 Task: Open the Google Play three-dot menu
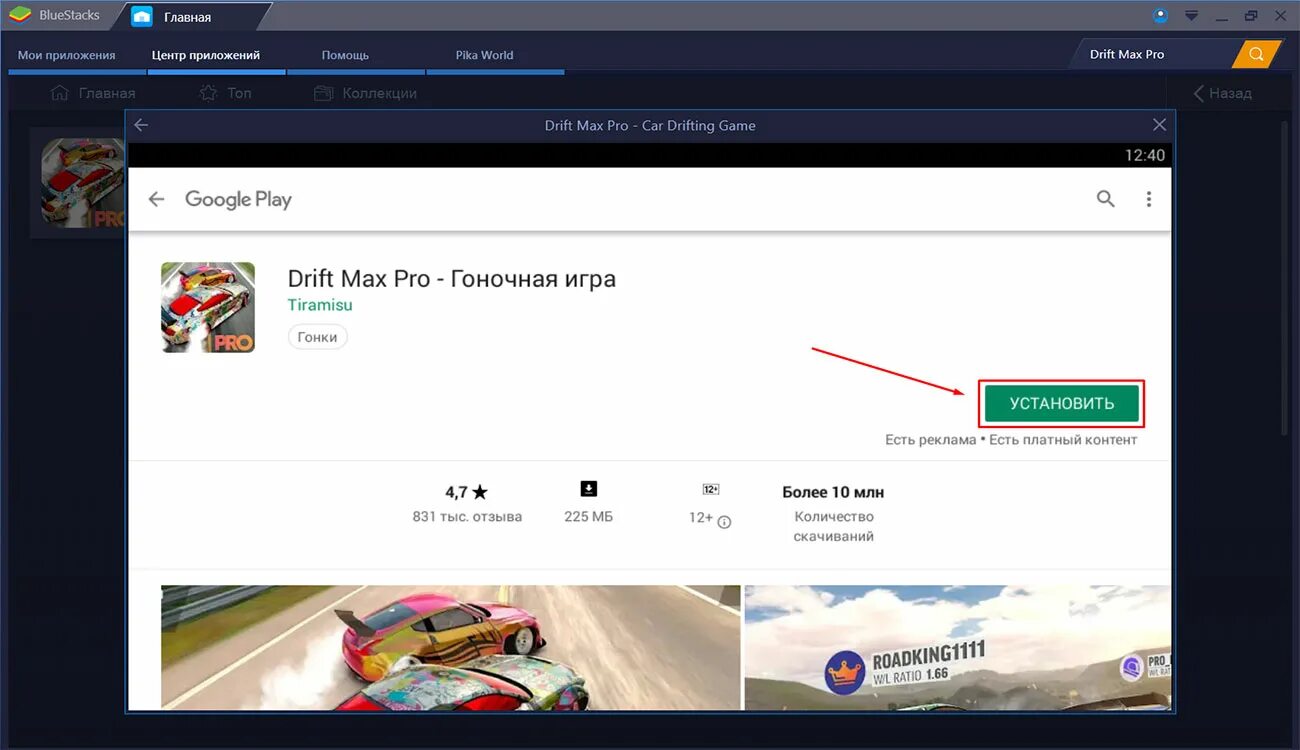point(1148,199)
